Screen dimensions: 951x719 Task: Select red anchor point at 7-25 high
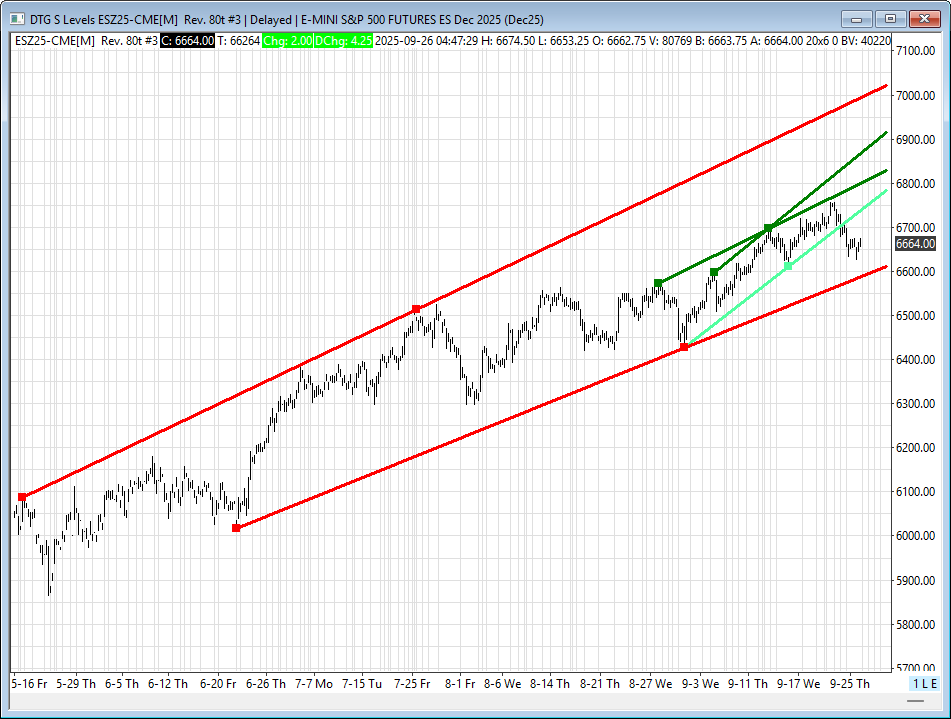416,309
